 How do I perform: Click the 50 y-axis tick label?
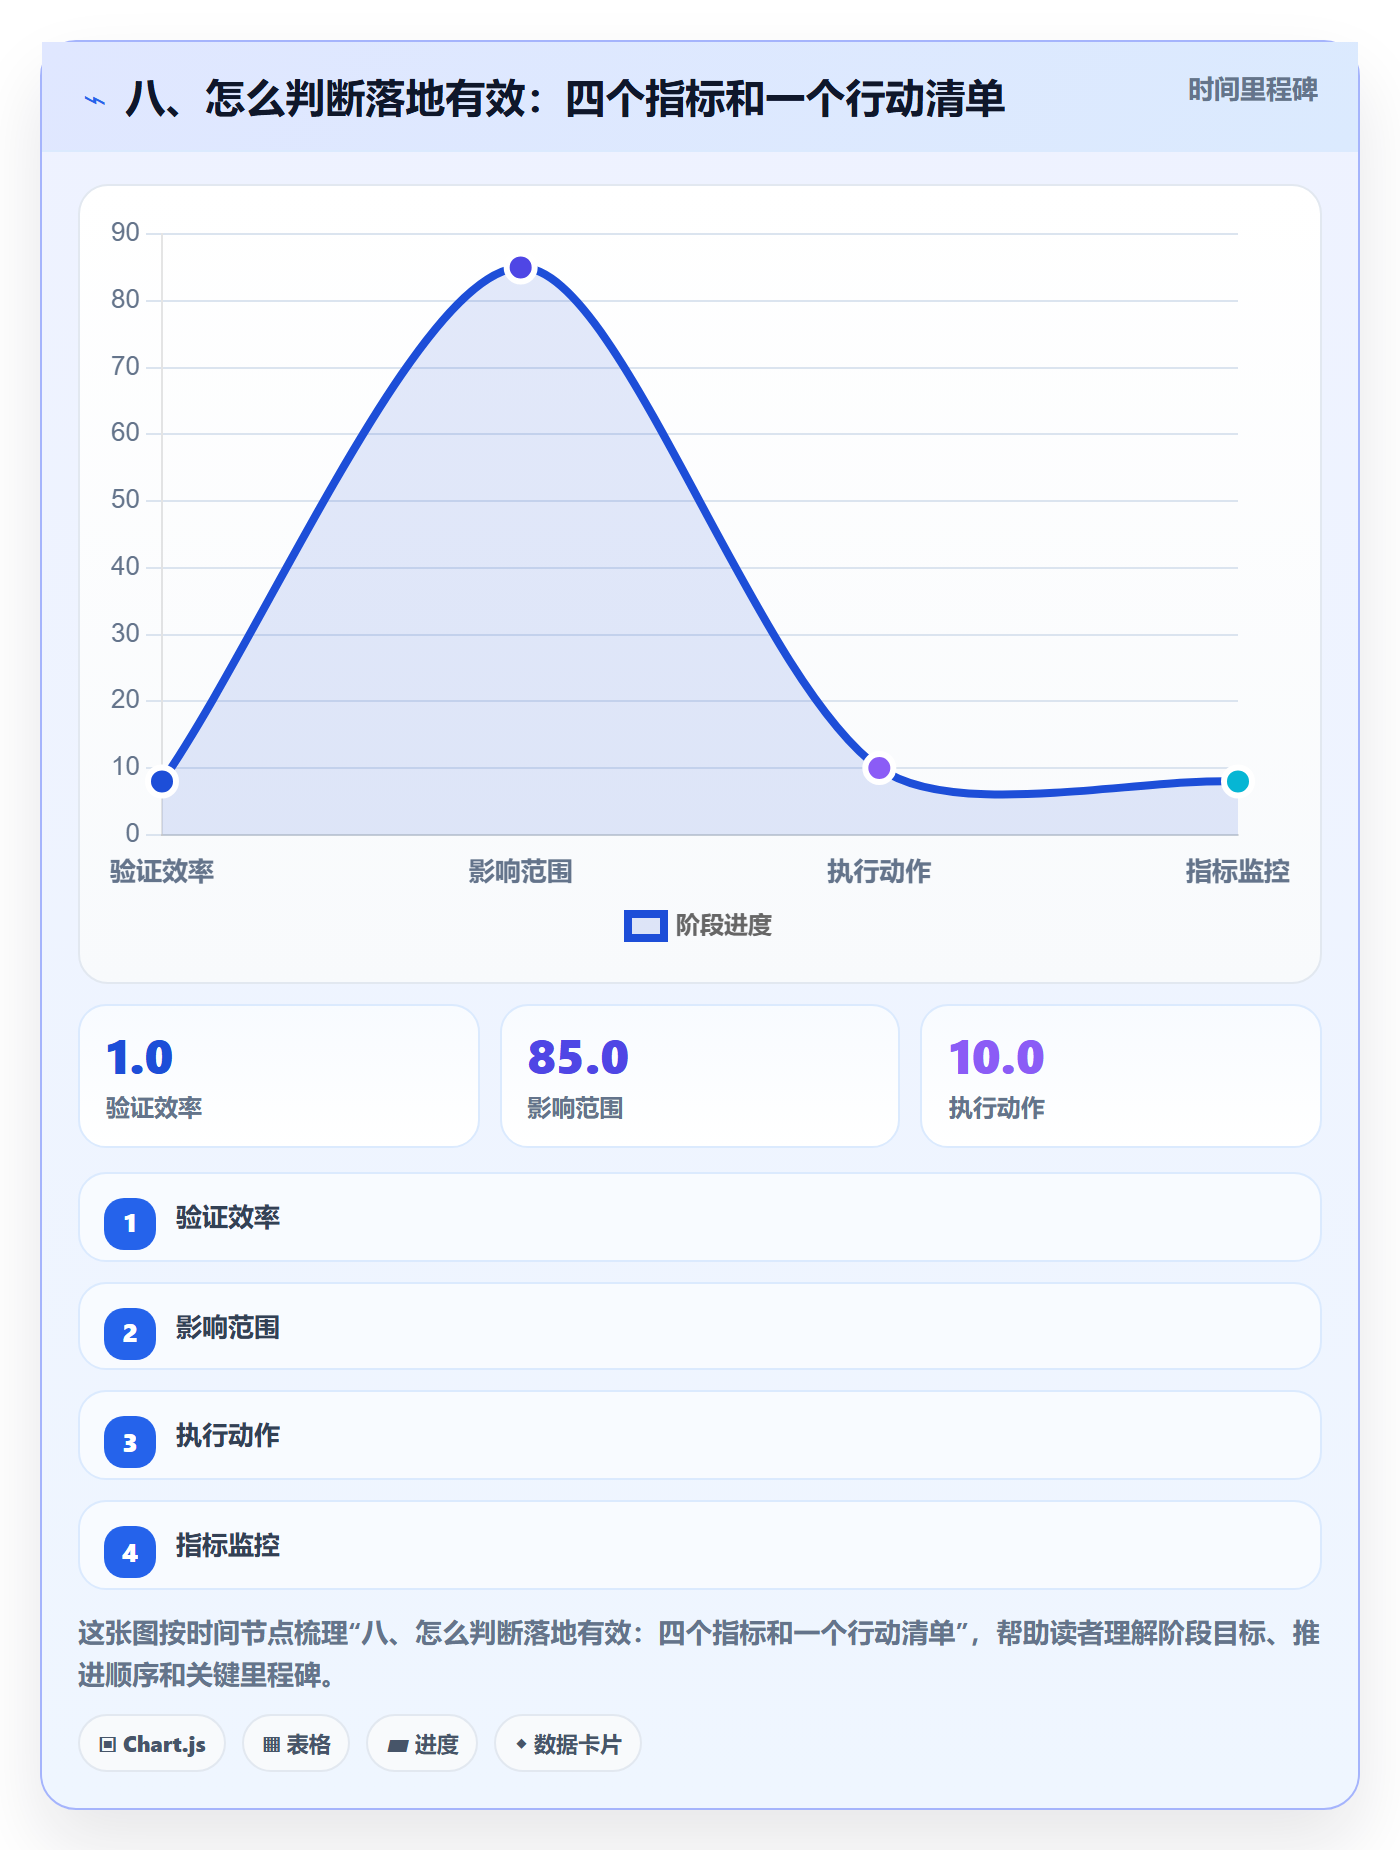pyautogui.click(x=125, y=500)
